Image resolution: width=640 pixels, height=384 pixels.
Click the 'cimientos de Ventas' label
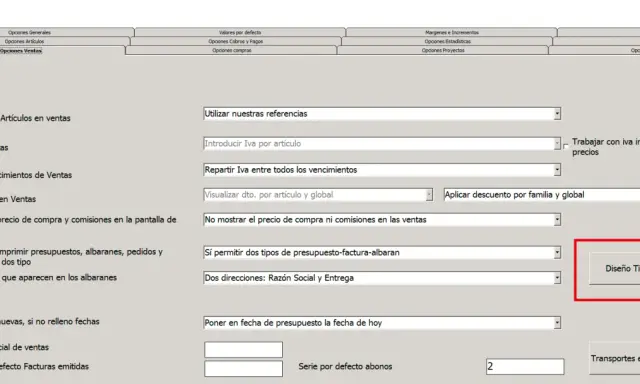[36, 175]
